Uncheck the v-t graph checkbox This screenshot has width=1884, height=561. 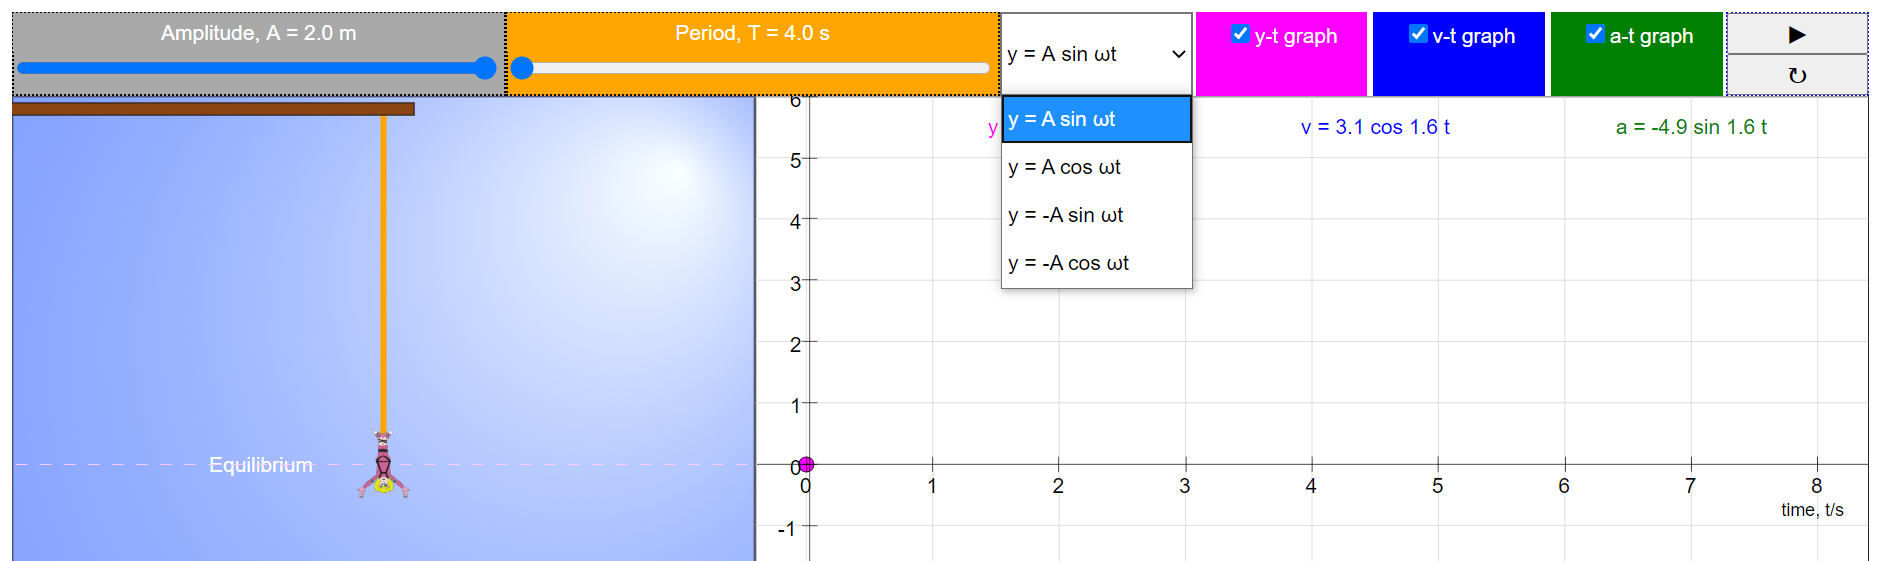click(1418, 34)
